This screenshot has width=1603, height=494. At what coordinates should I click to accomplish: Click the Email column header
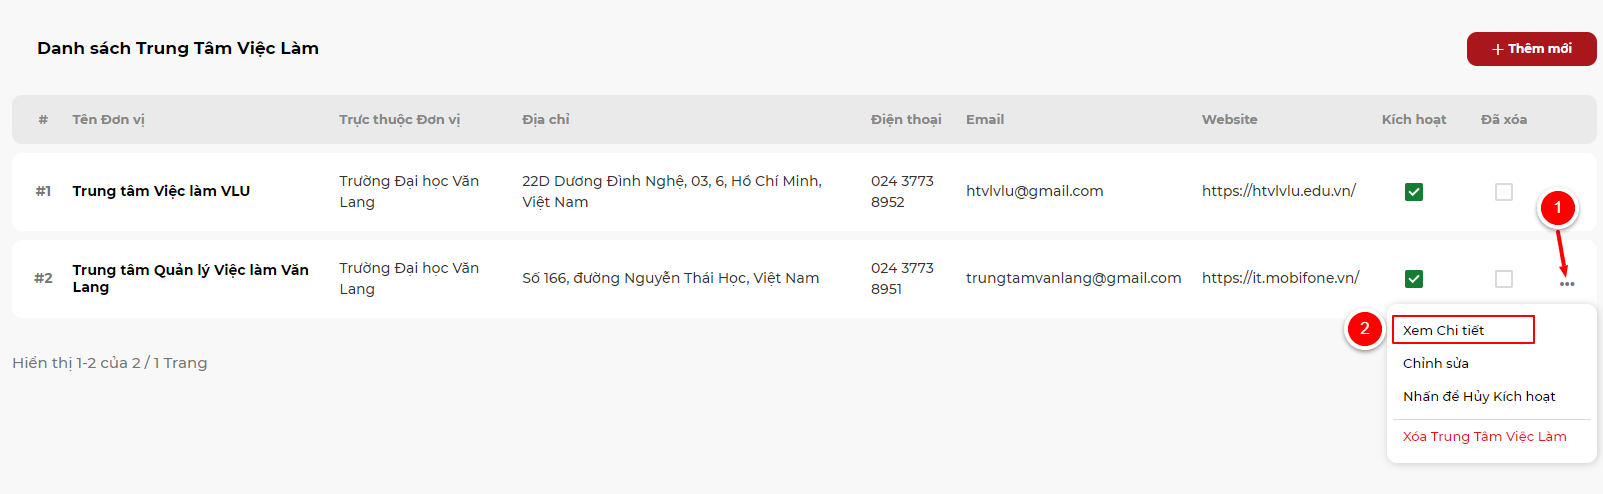coord(984,120)
